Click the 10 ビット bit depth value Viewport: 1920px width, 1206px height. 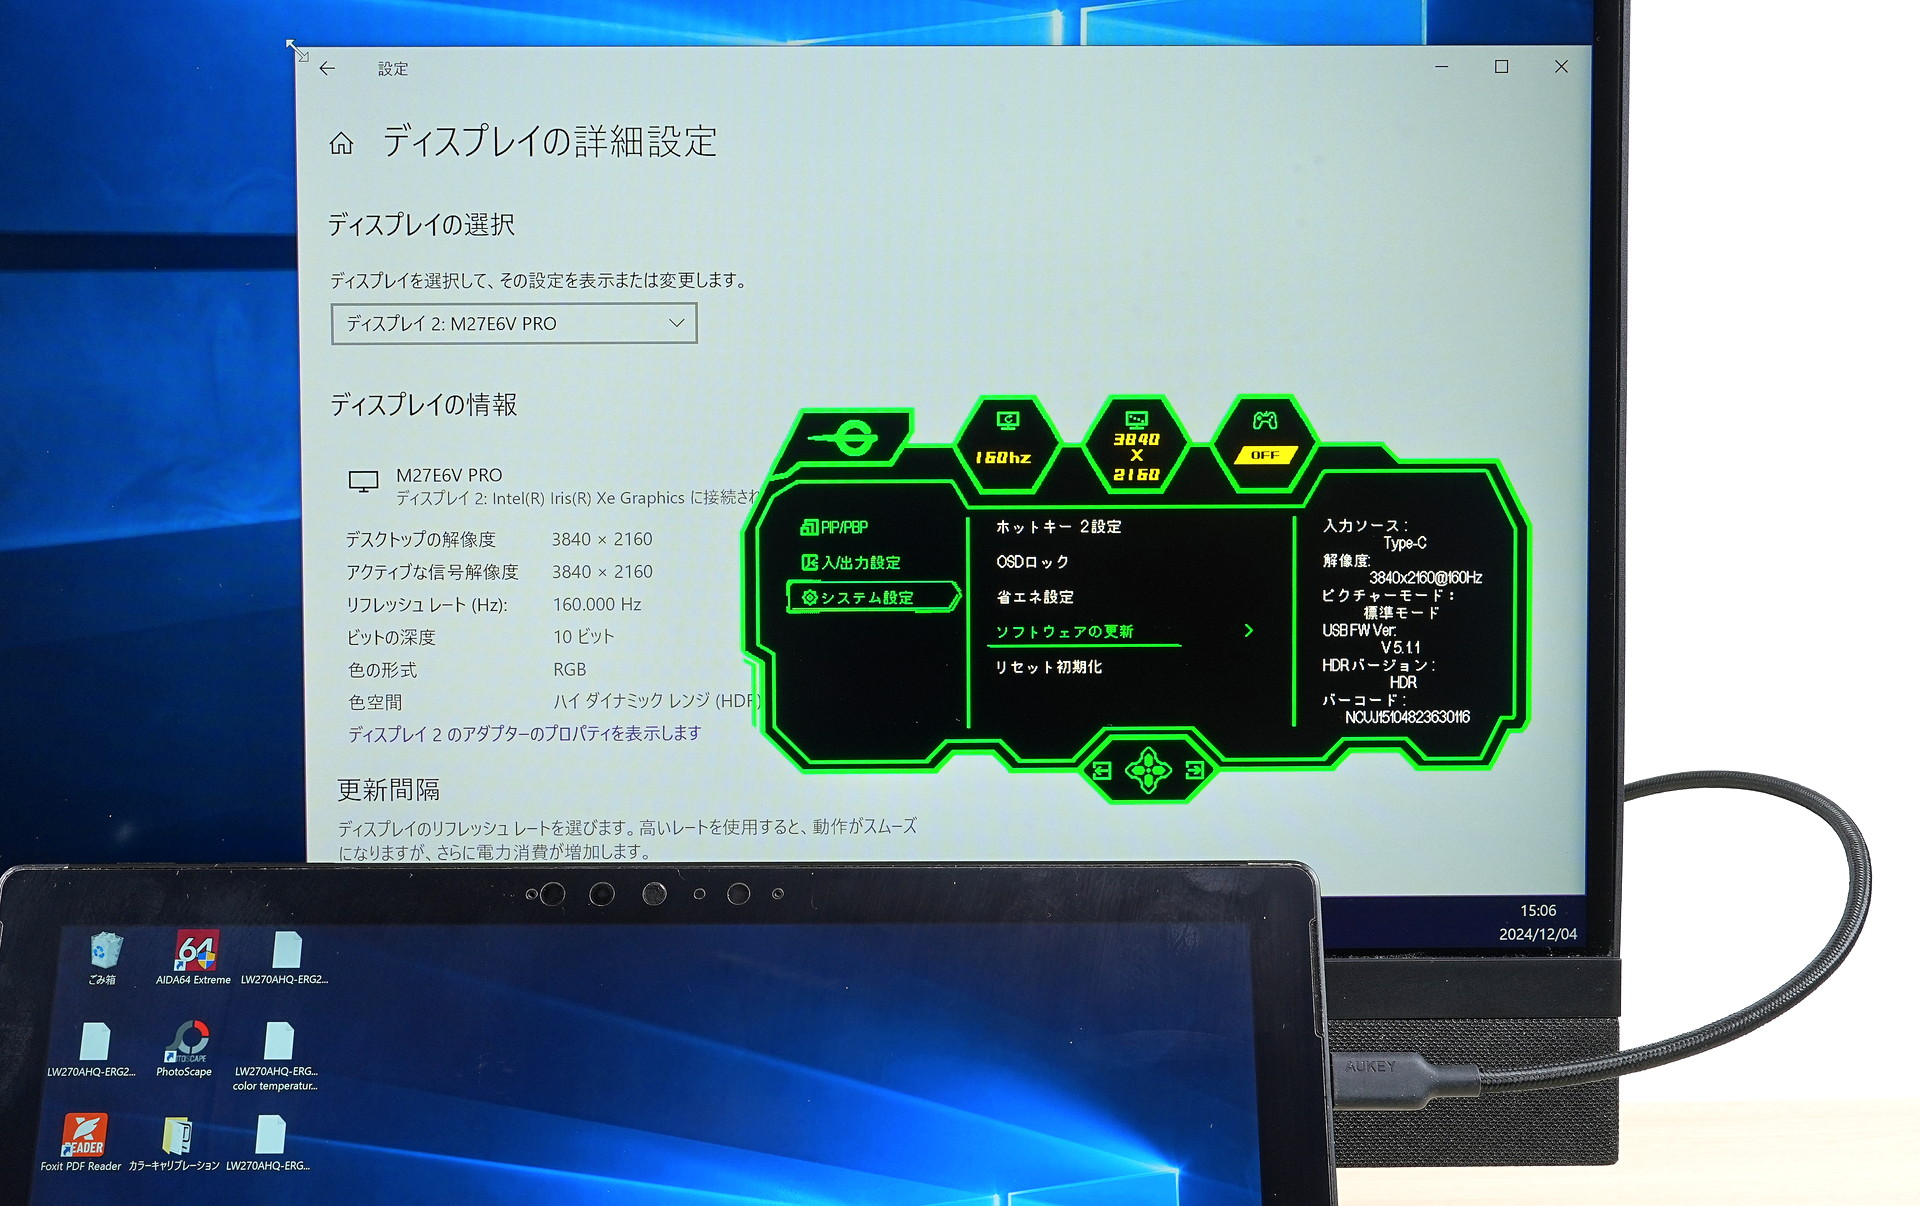click(584, 637)
